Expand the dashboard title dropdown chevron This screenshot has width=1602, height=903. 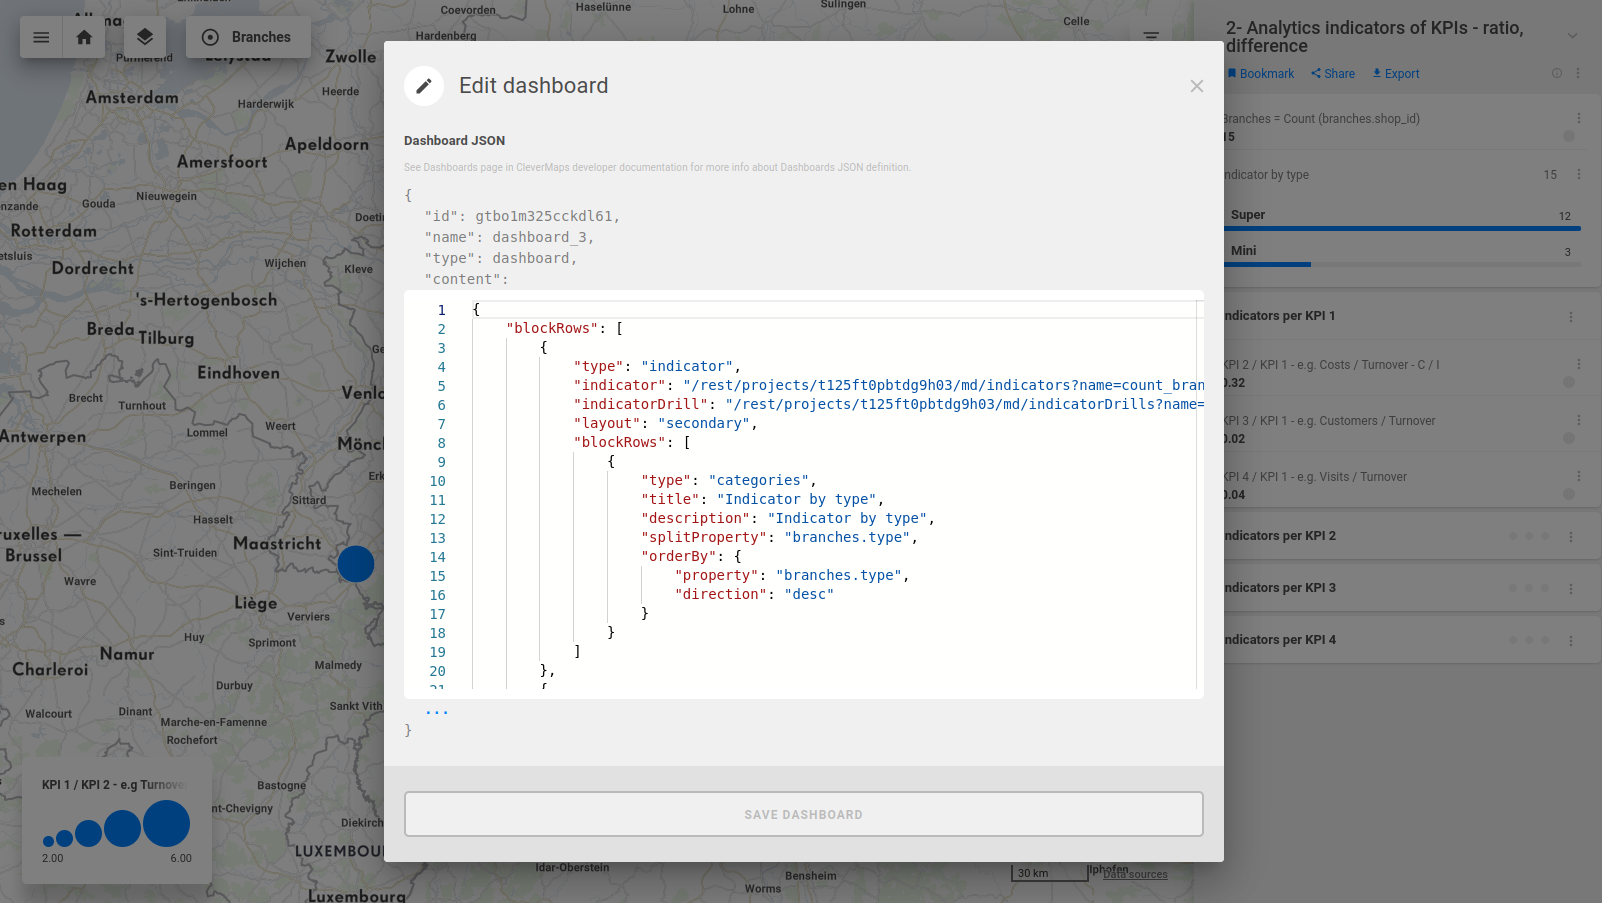[1572, 36]
